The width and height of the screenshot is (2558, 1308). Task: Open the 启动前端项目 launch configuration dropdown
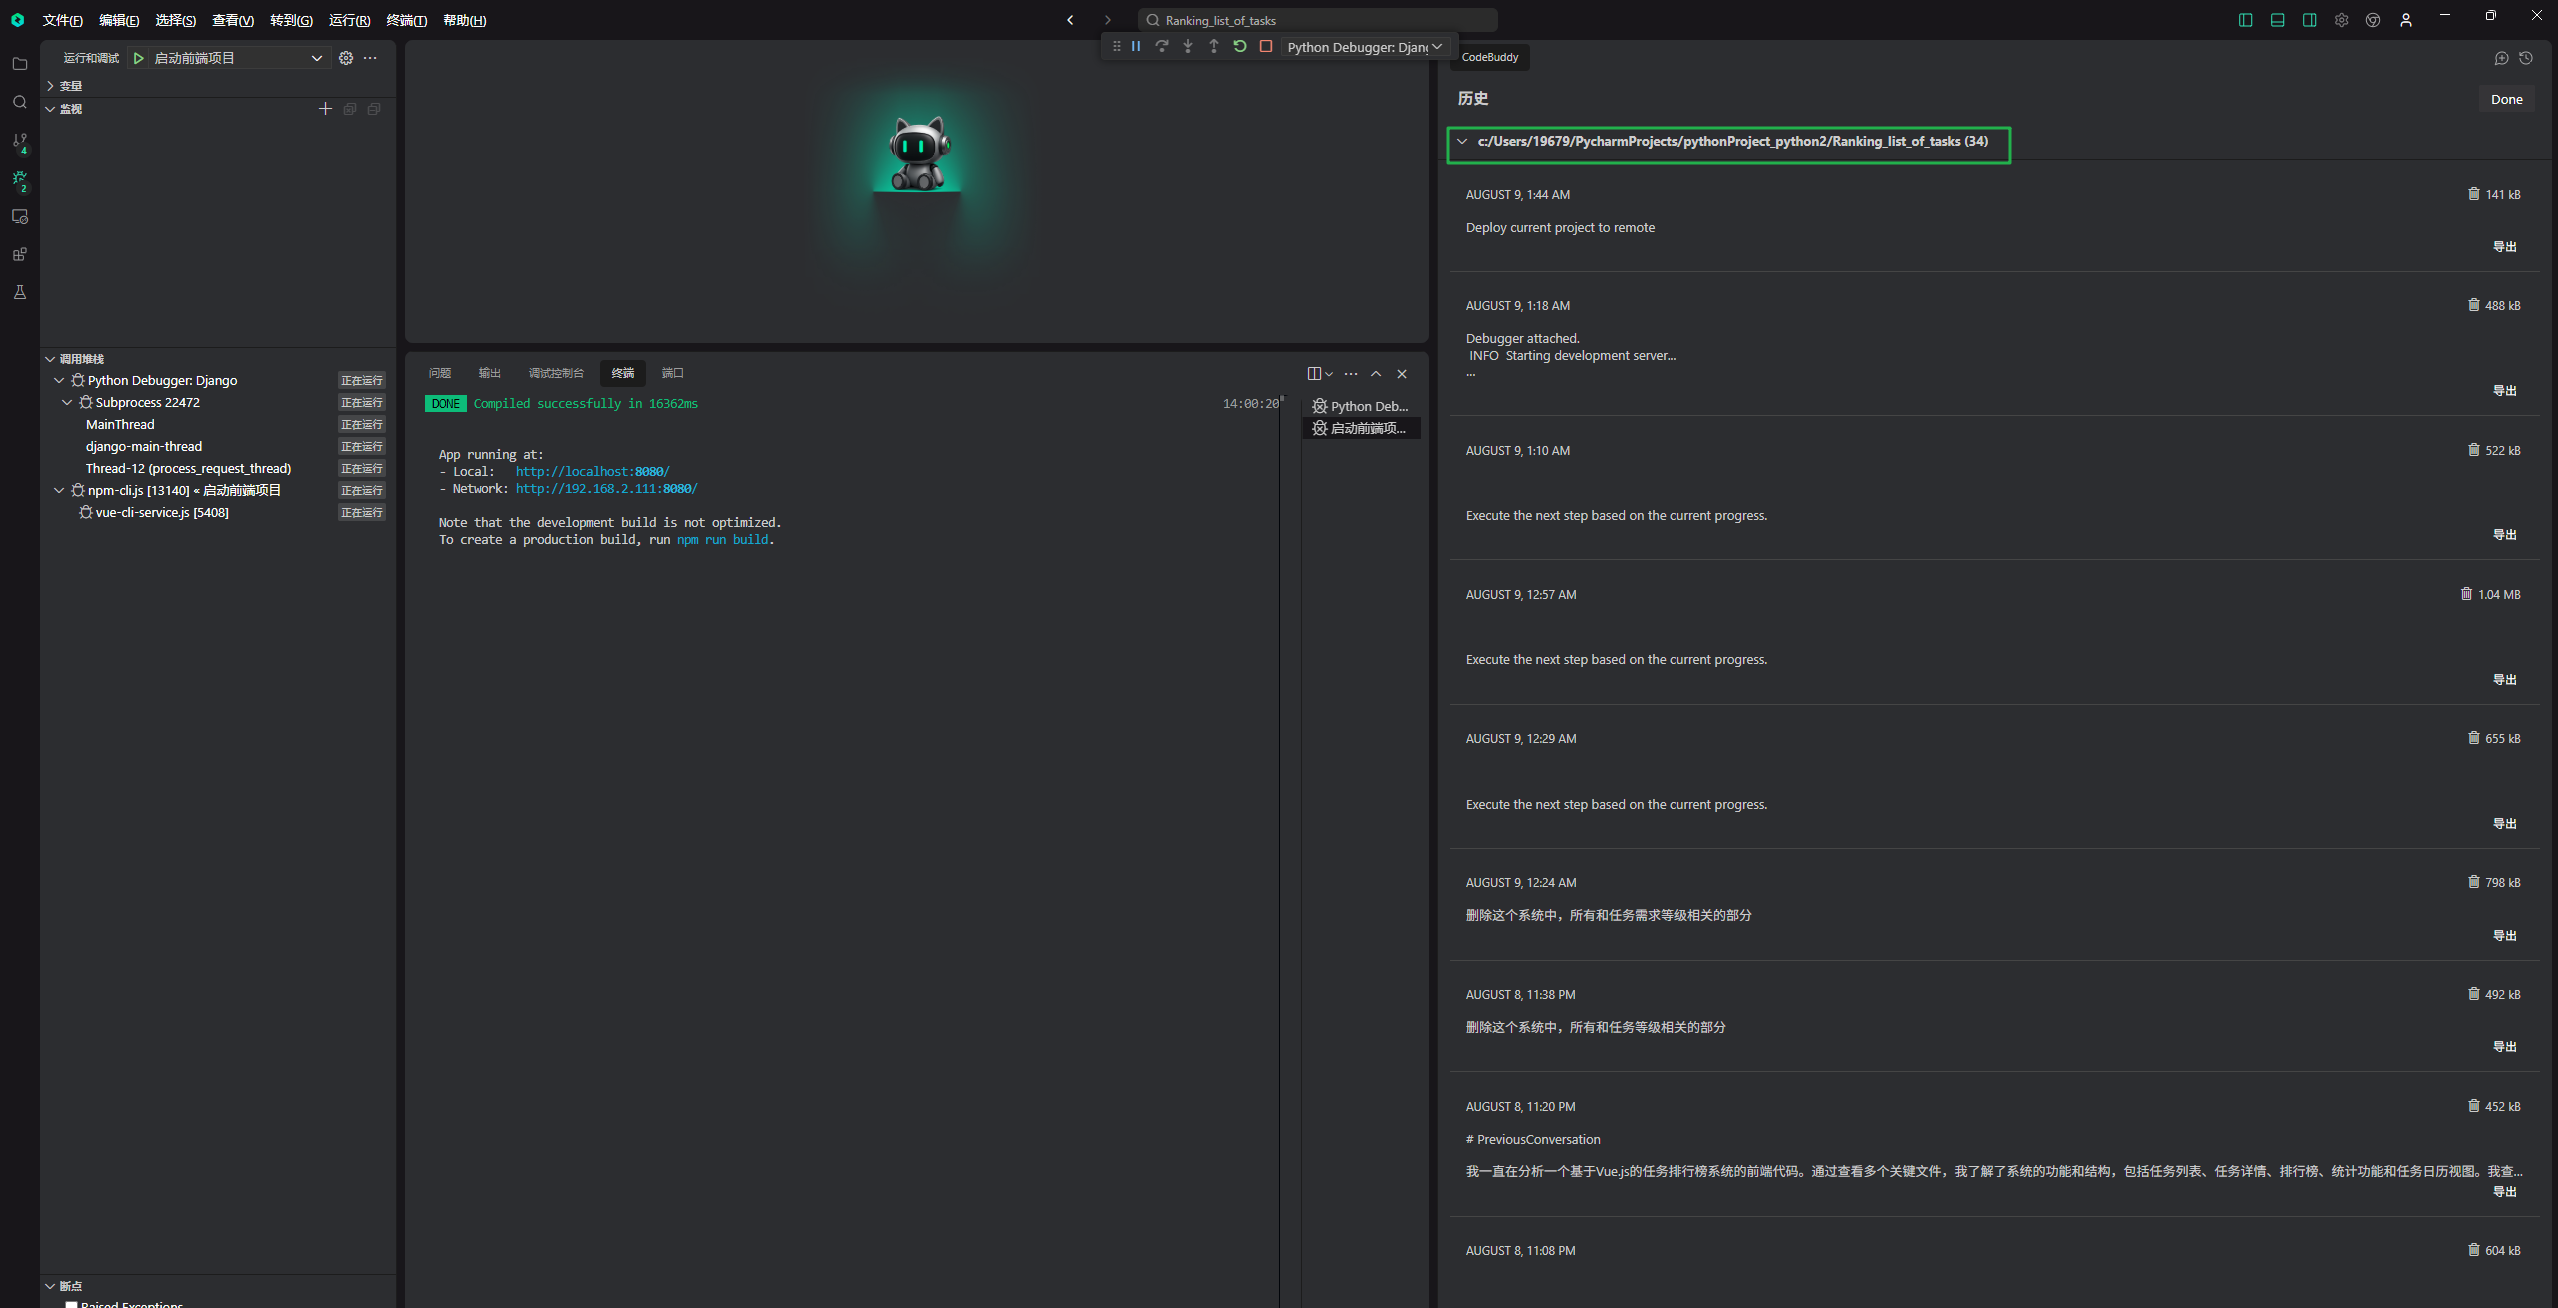(x=316, y=58)
